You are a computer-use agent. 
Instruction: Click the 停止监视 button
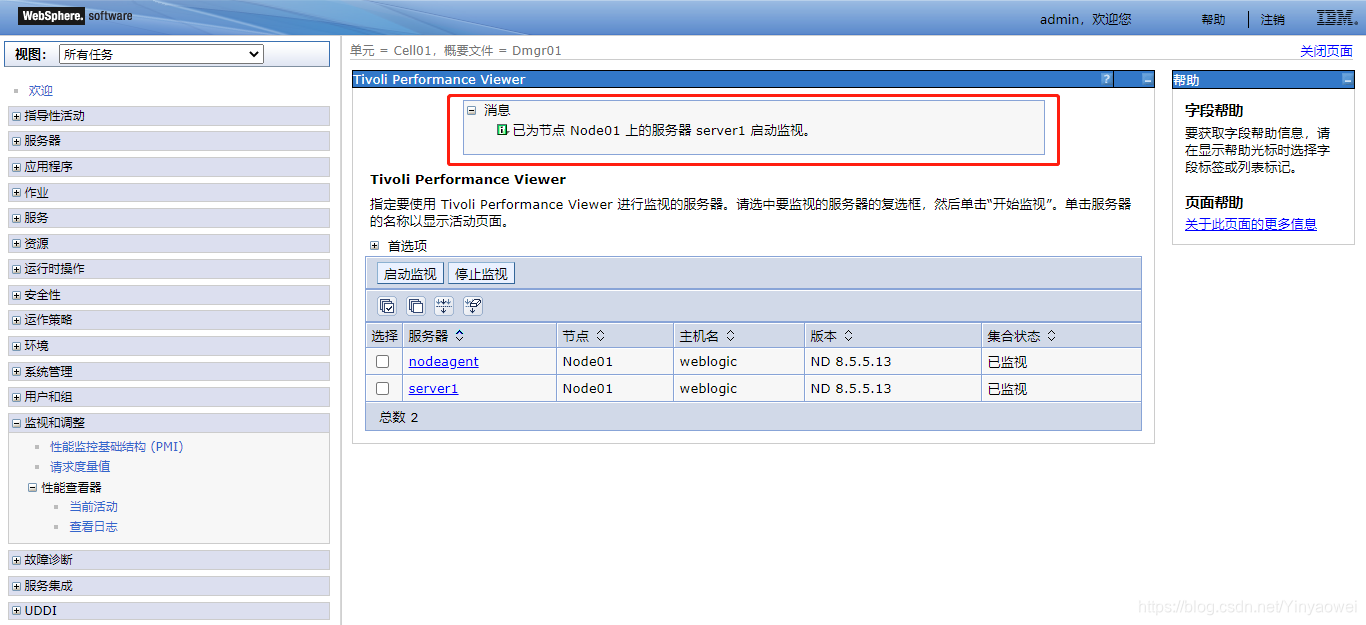(x=481, y=274)
